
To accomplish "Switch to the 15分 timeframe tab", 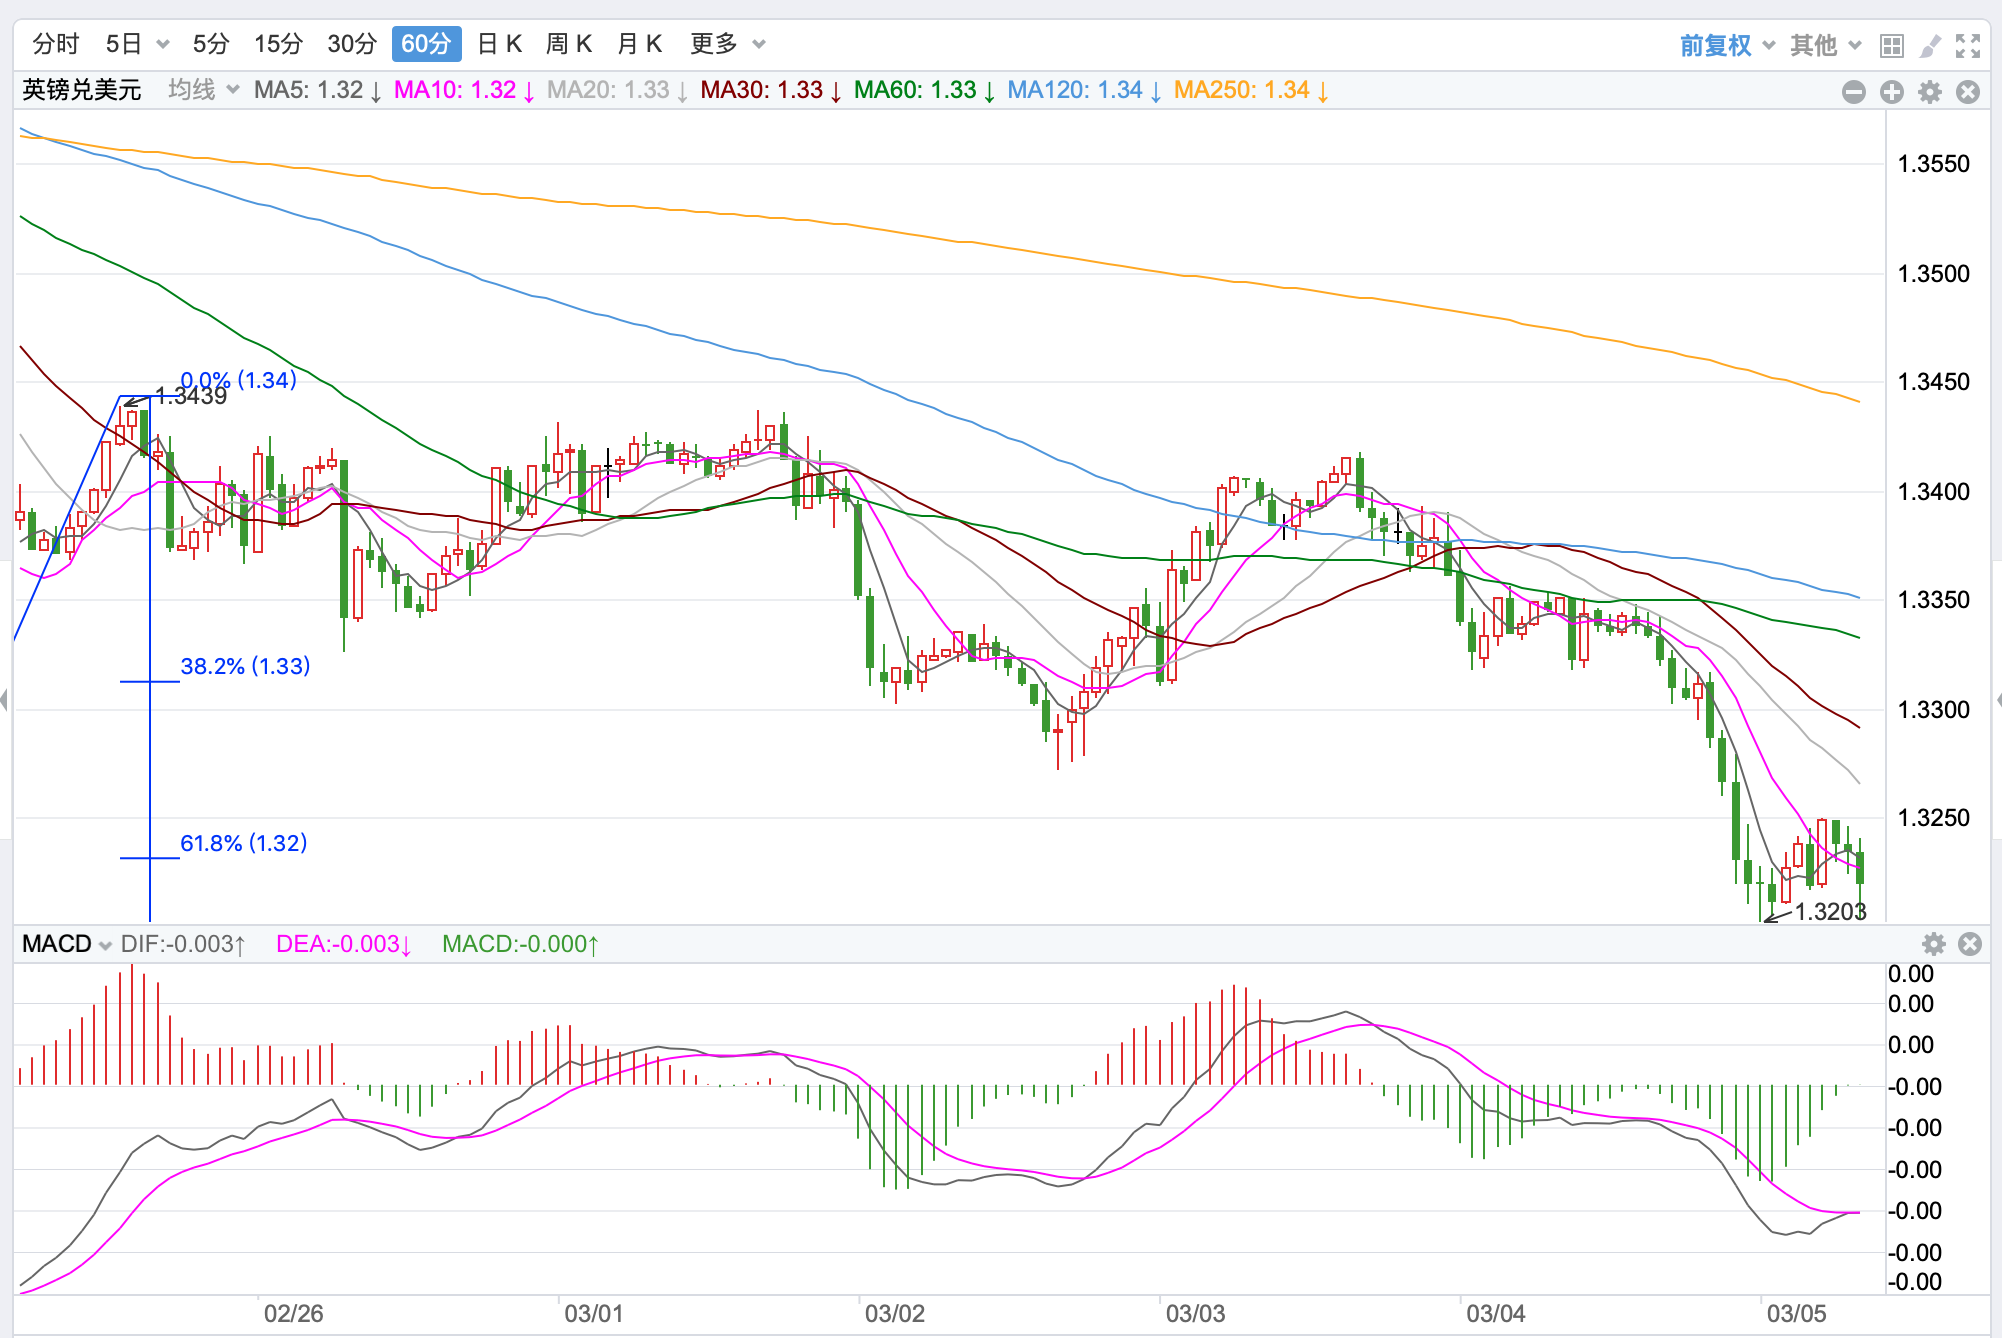I will 278,44.
